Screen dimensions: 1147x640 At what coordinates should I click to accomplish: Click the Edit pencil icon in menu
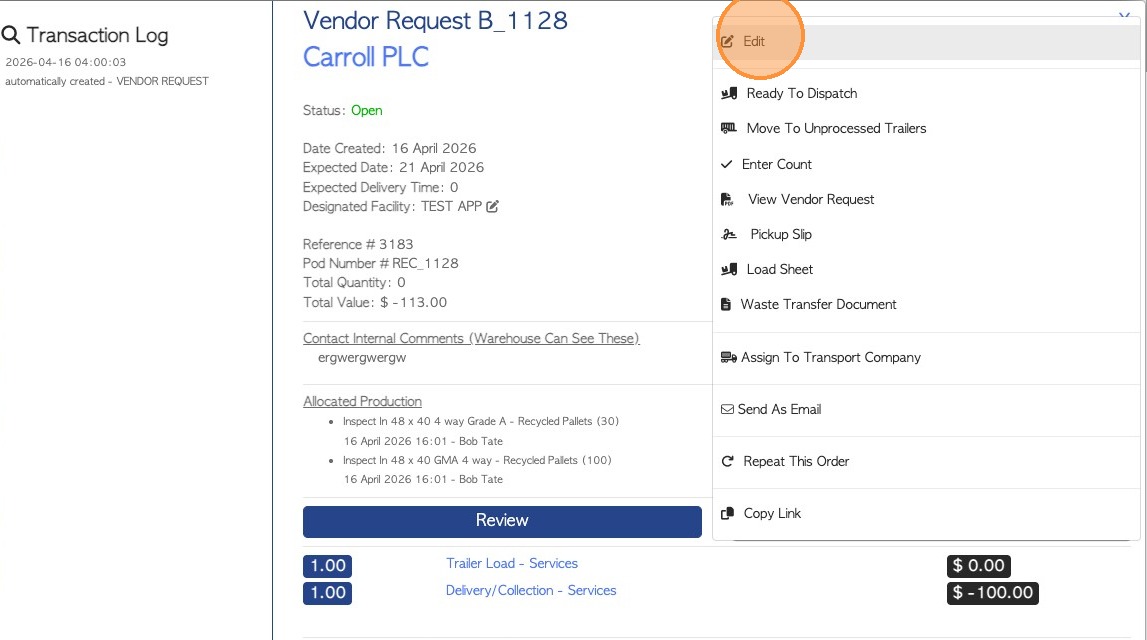click(727, 42)
